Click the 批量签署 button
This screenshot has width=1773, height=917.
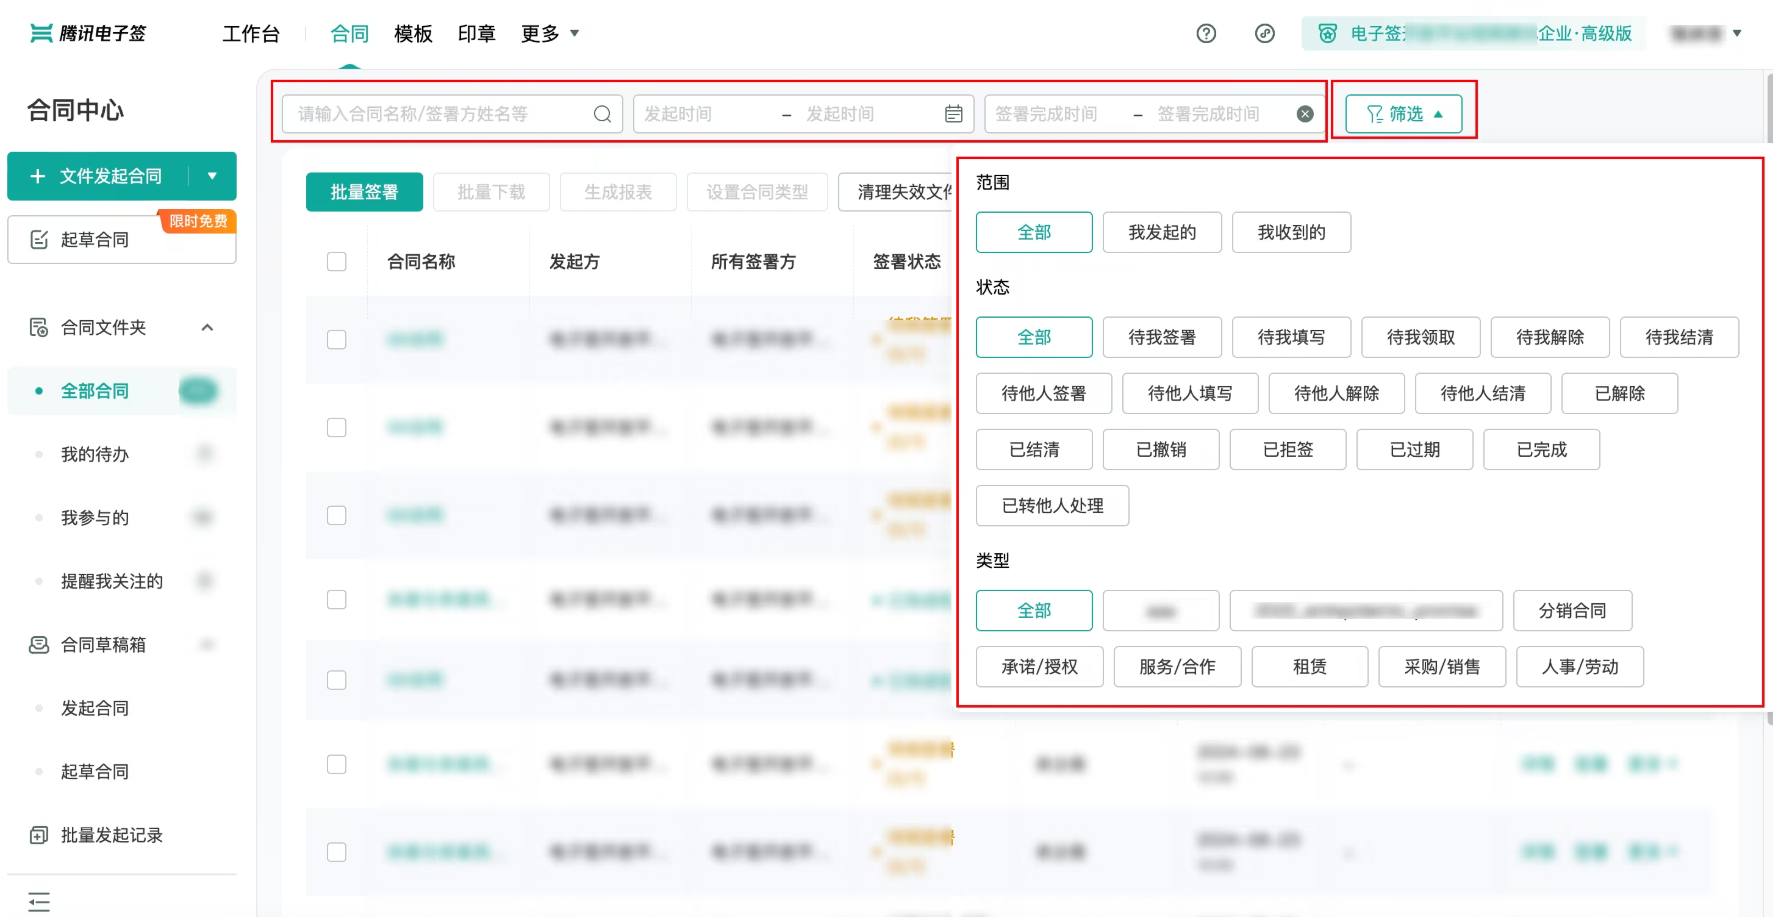click(x=364, y=192)
